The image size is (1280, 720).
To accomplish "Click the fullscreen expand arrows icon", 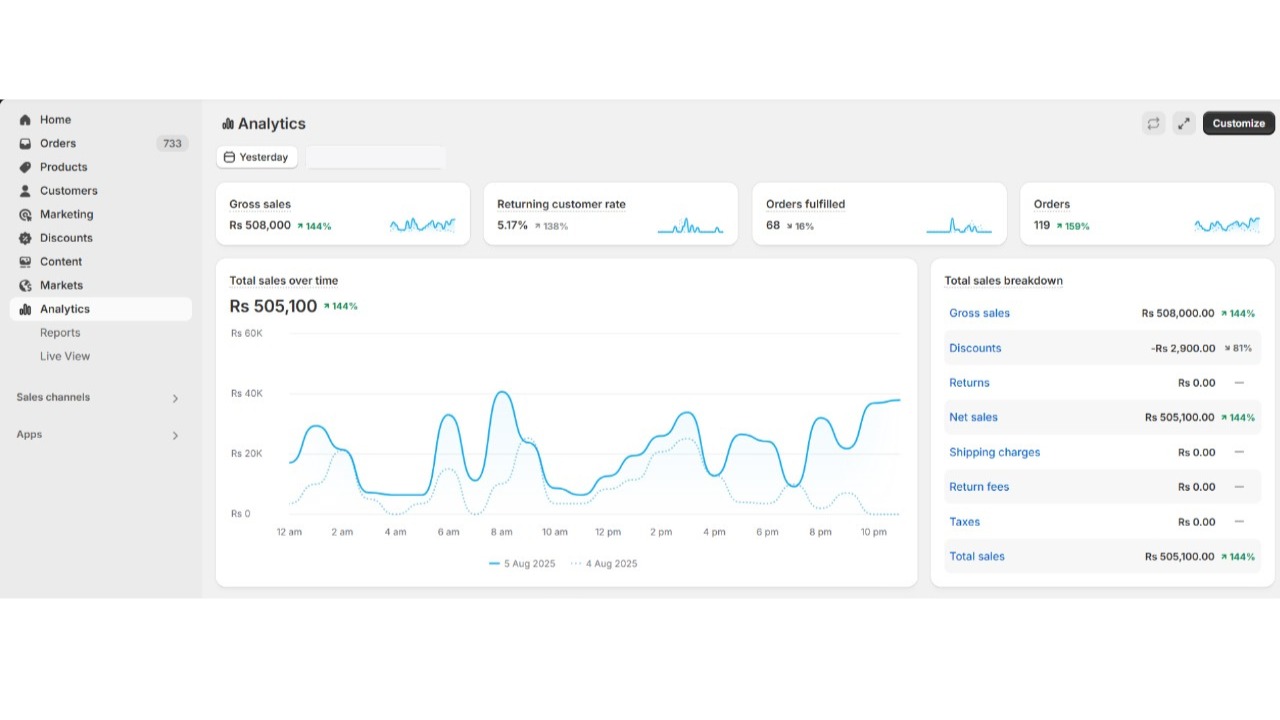I will (1184, 124).
